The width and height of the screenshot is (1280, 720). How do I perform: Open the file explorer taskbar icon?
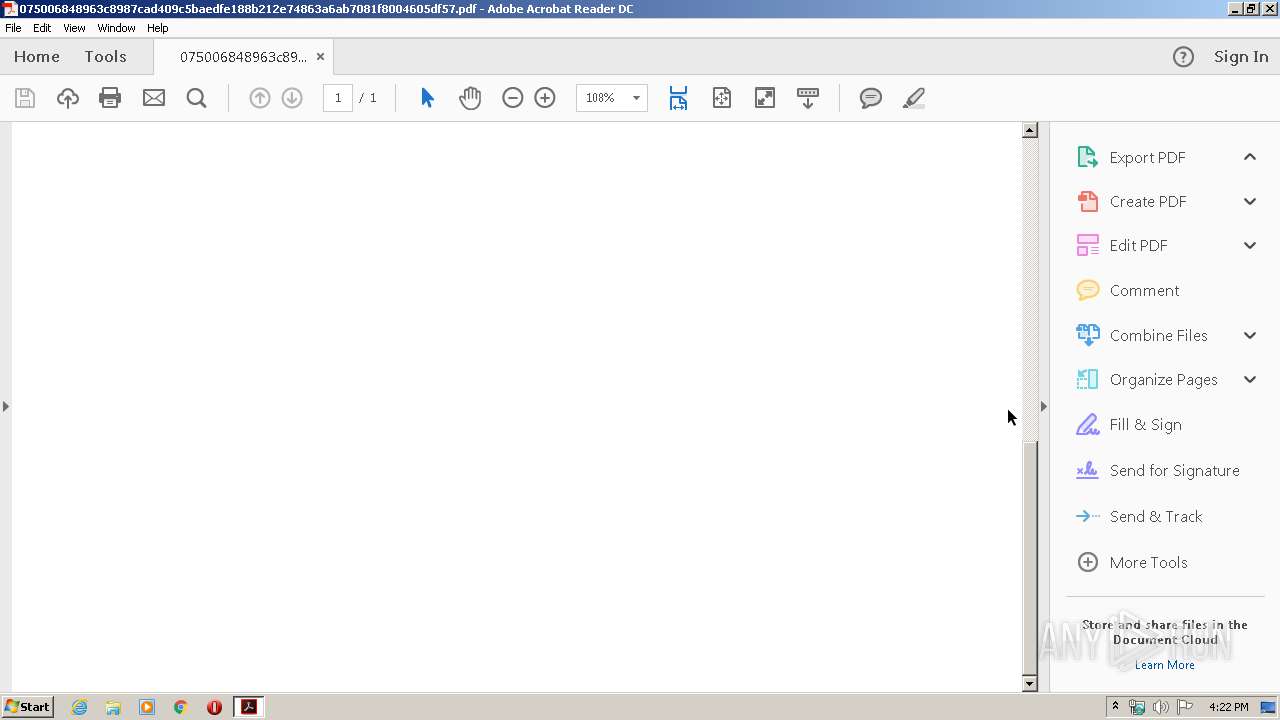(x=113, y=707)
